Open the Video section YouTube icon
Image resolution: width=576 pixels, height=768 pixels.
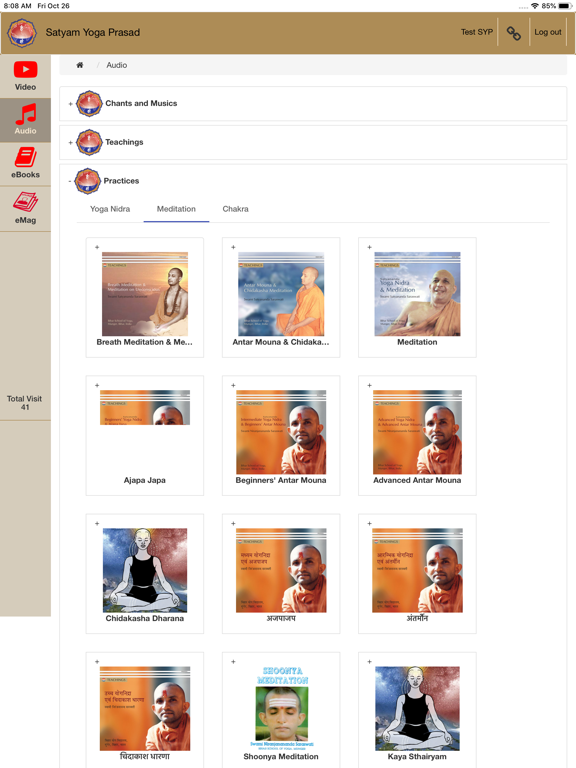point(25,70)
